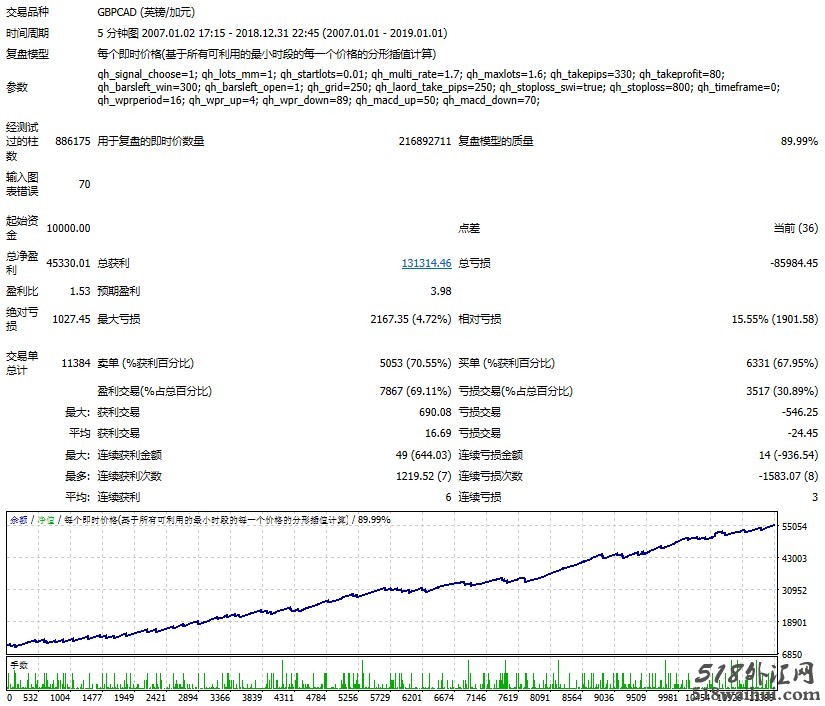Click largest loss trade -546.25
Viewport: 825px width, 706px height.
[x=800, y=412]
